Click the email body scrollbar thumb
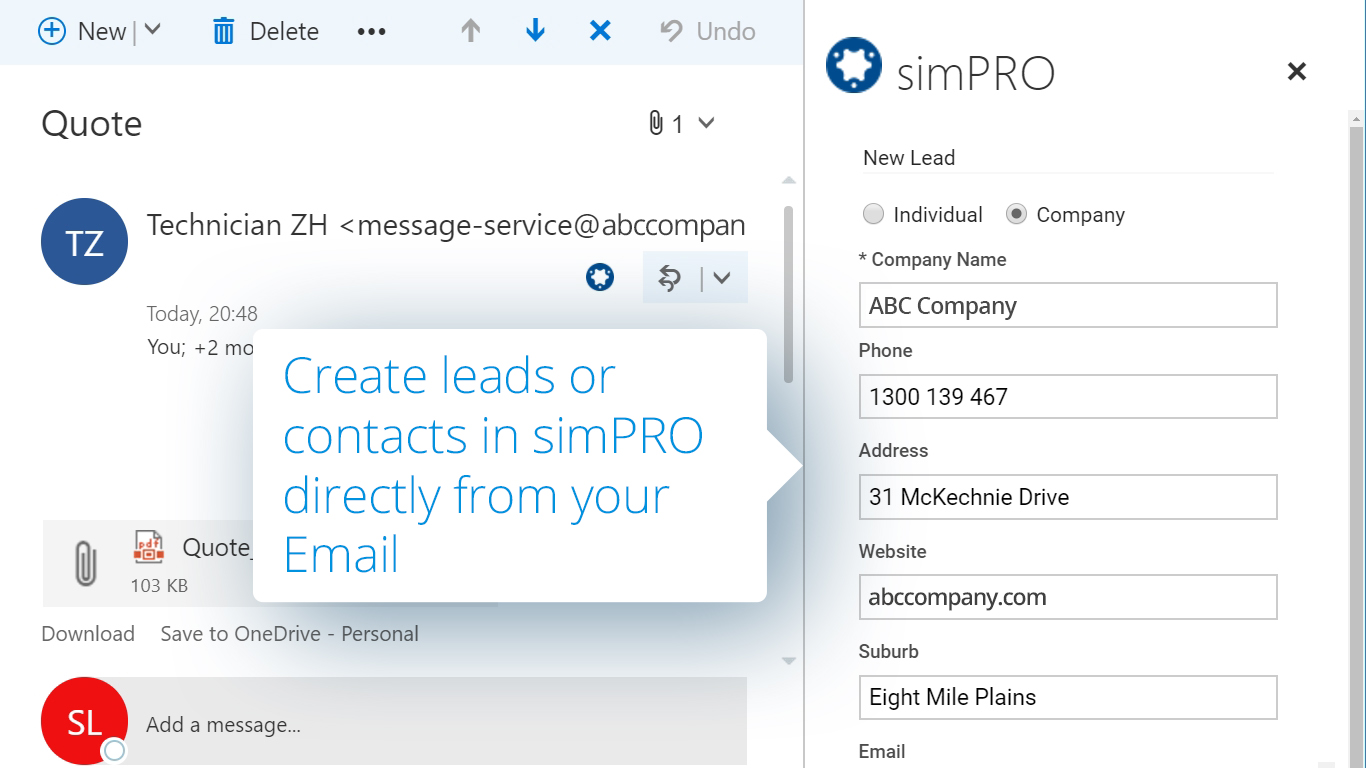Screen dimensions: 1366x768 789,294
